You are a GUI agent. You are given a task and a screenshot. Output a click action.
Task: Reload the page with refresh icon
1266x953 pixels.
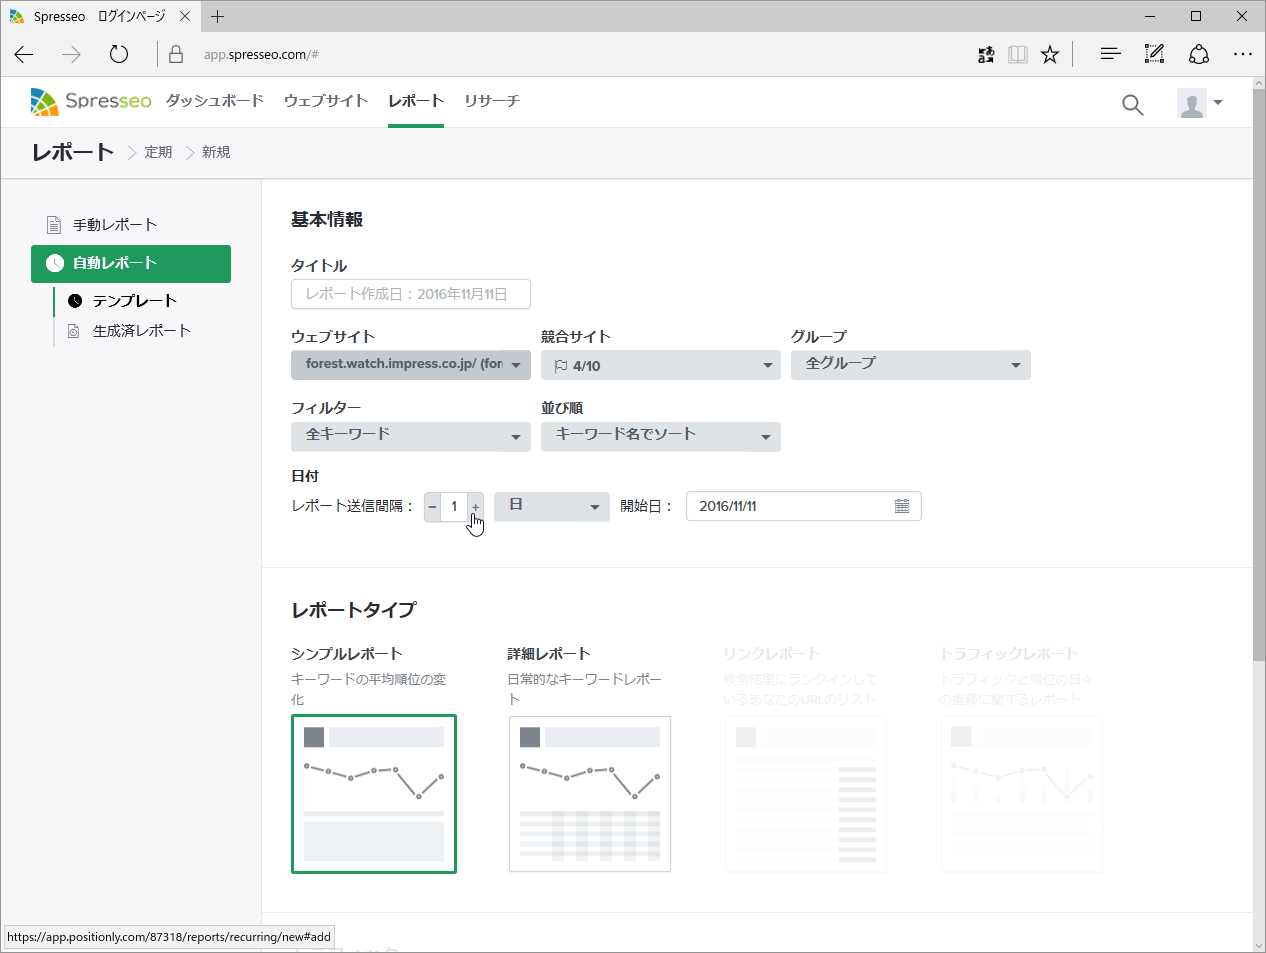(119, 54)
